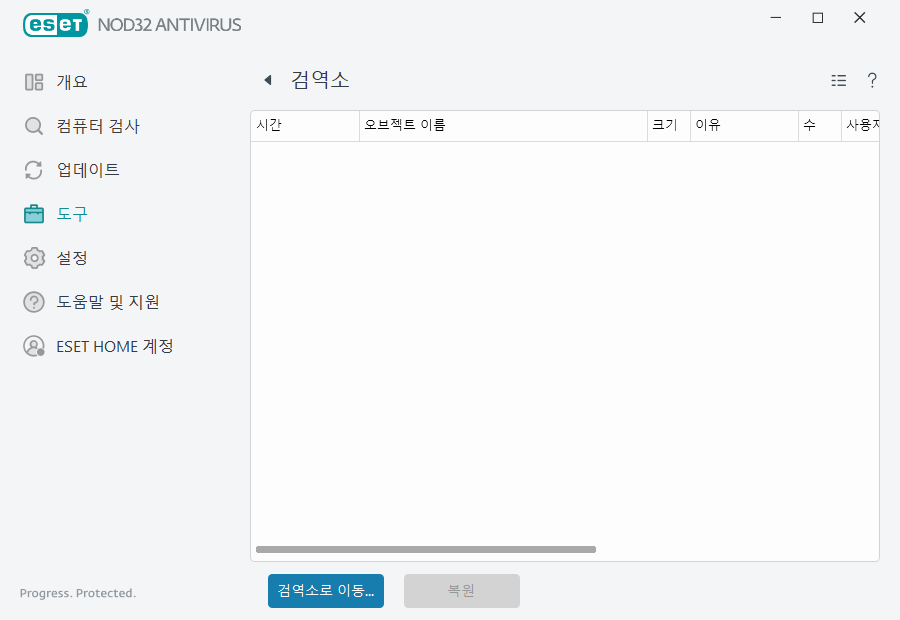
Task: Open 컴퓨터 검사 using the magnifier icon
Action: tap(33, 126)
